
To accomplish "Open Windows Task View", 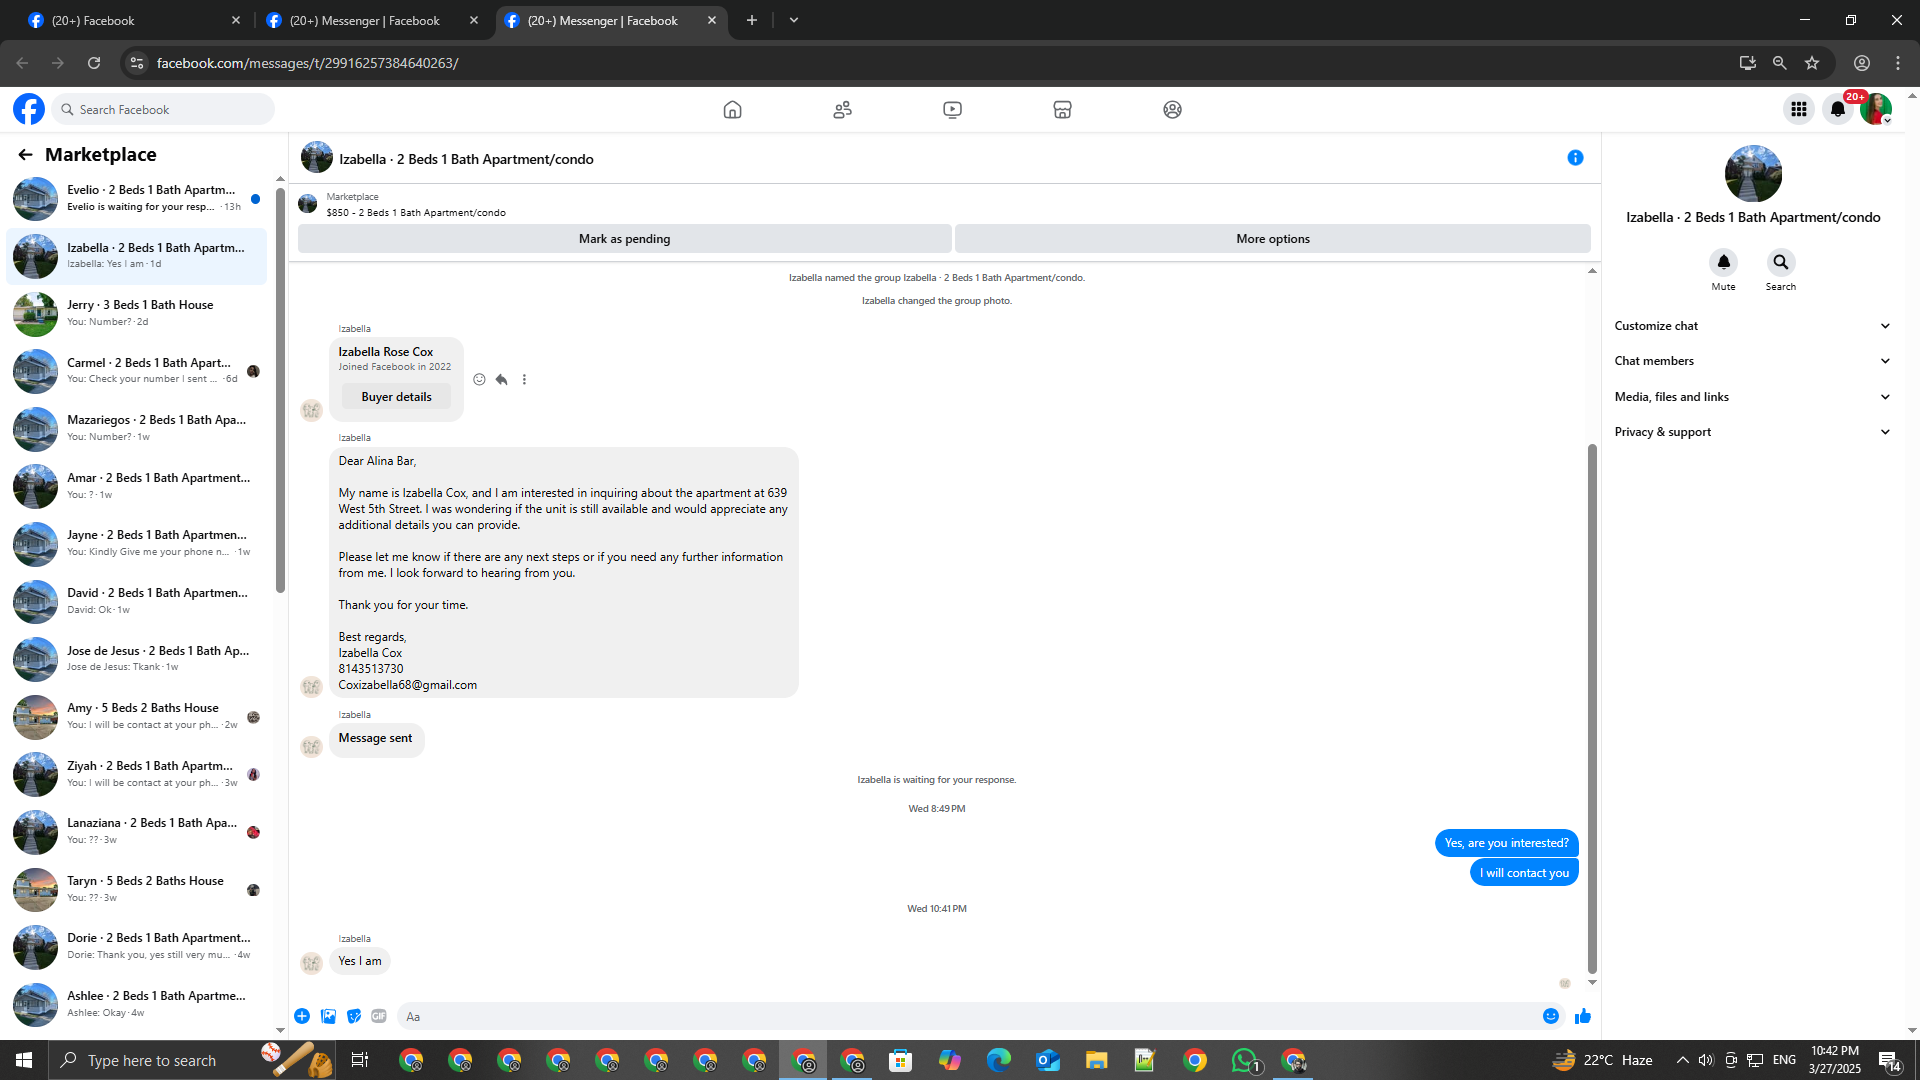I will [x=360, y=1060].
